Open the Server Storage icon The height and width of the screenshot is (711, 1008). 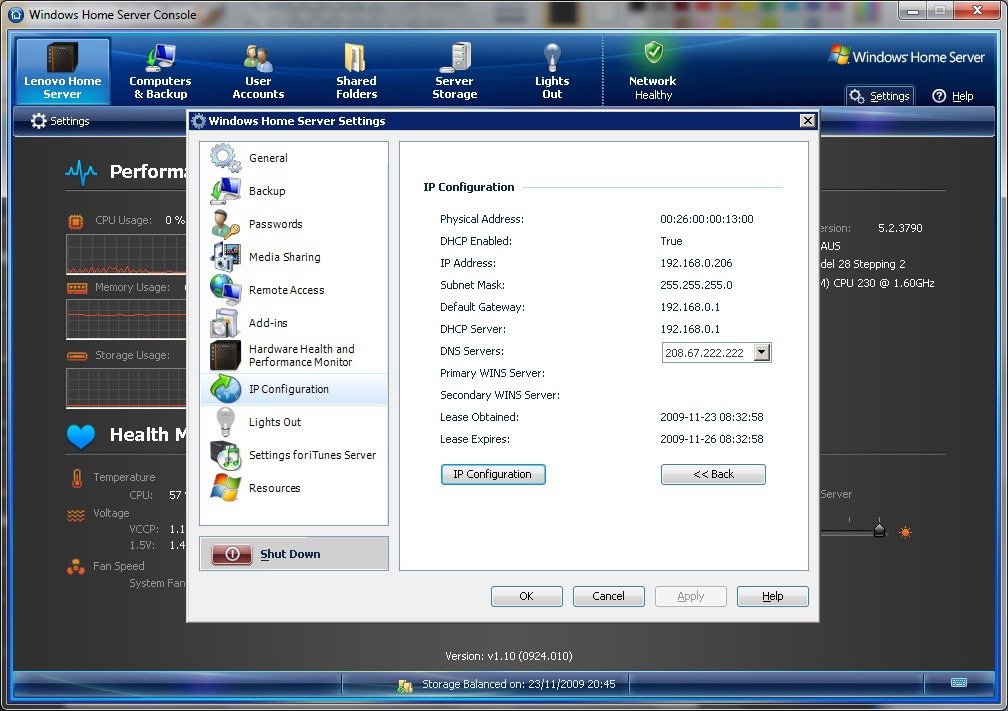point(455,57)
